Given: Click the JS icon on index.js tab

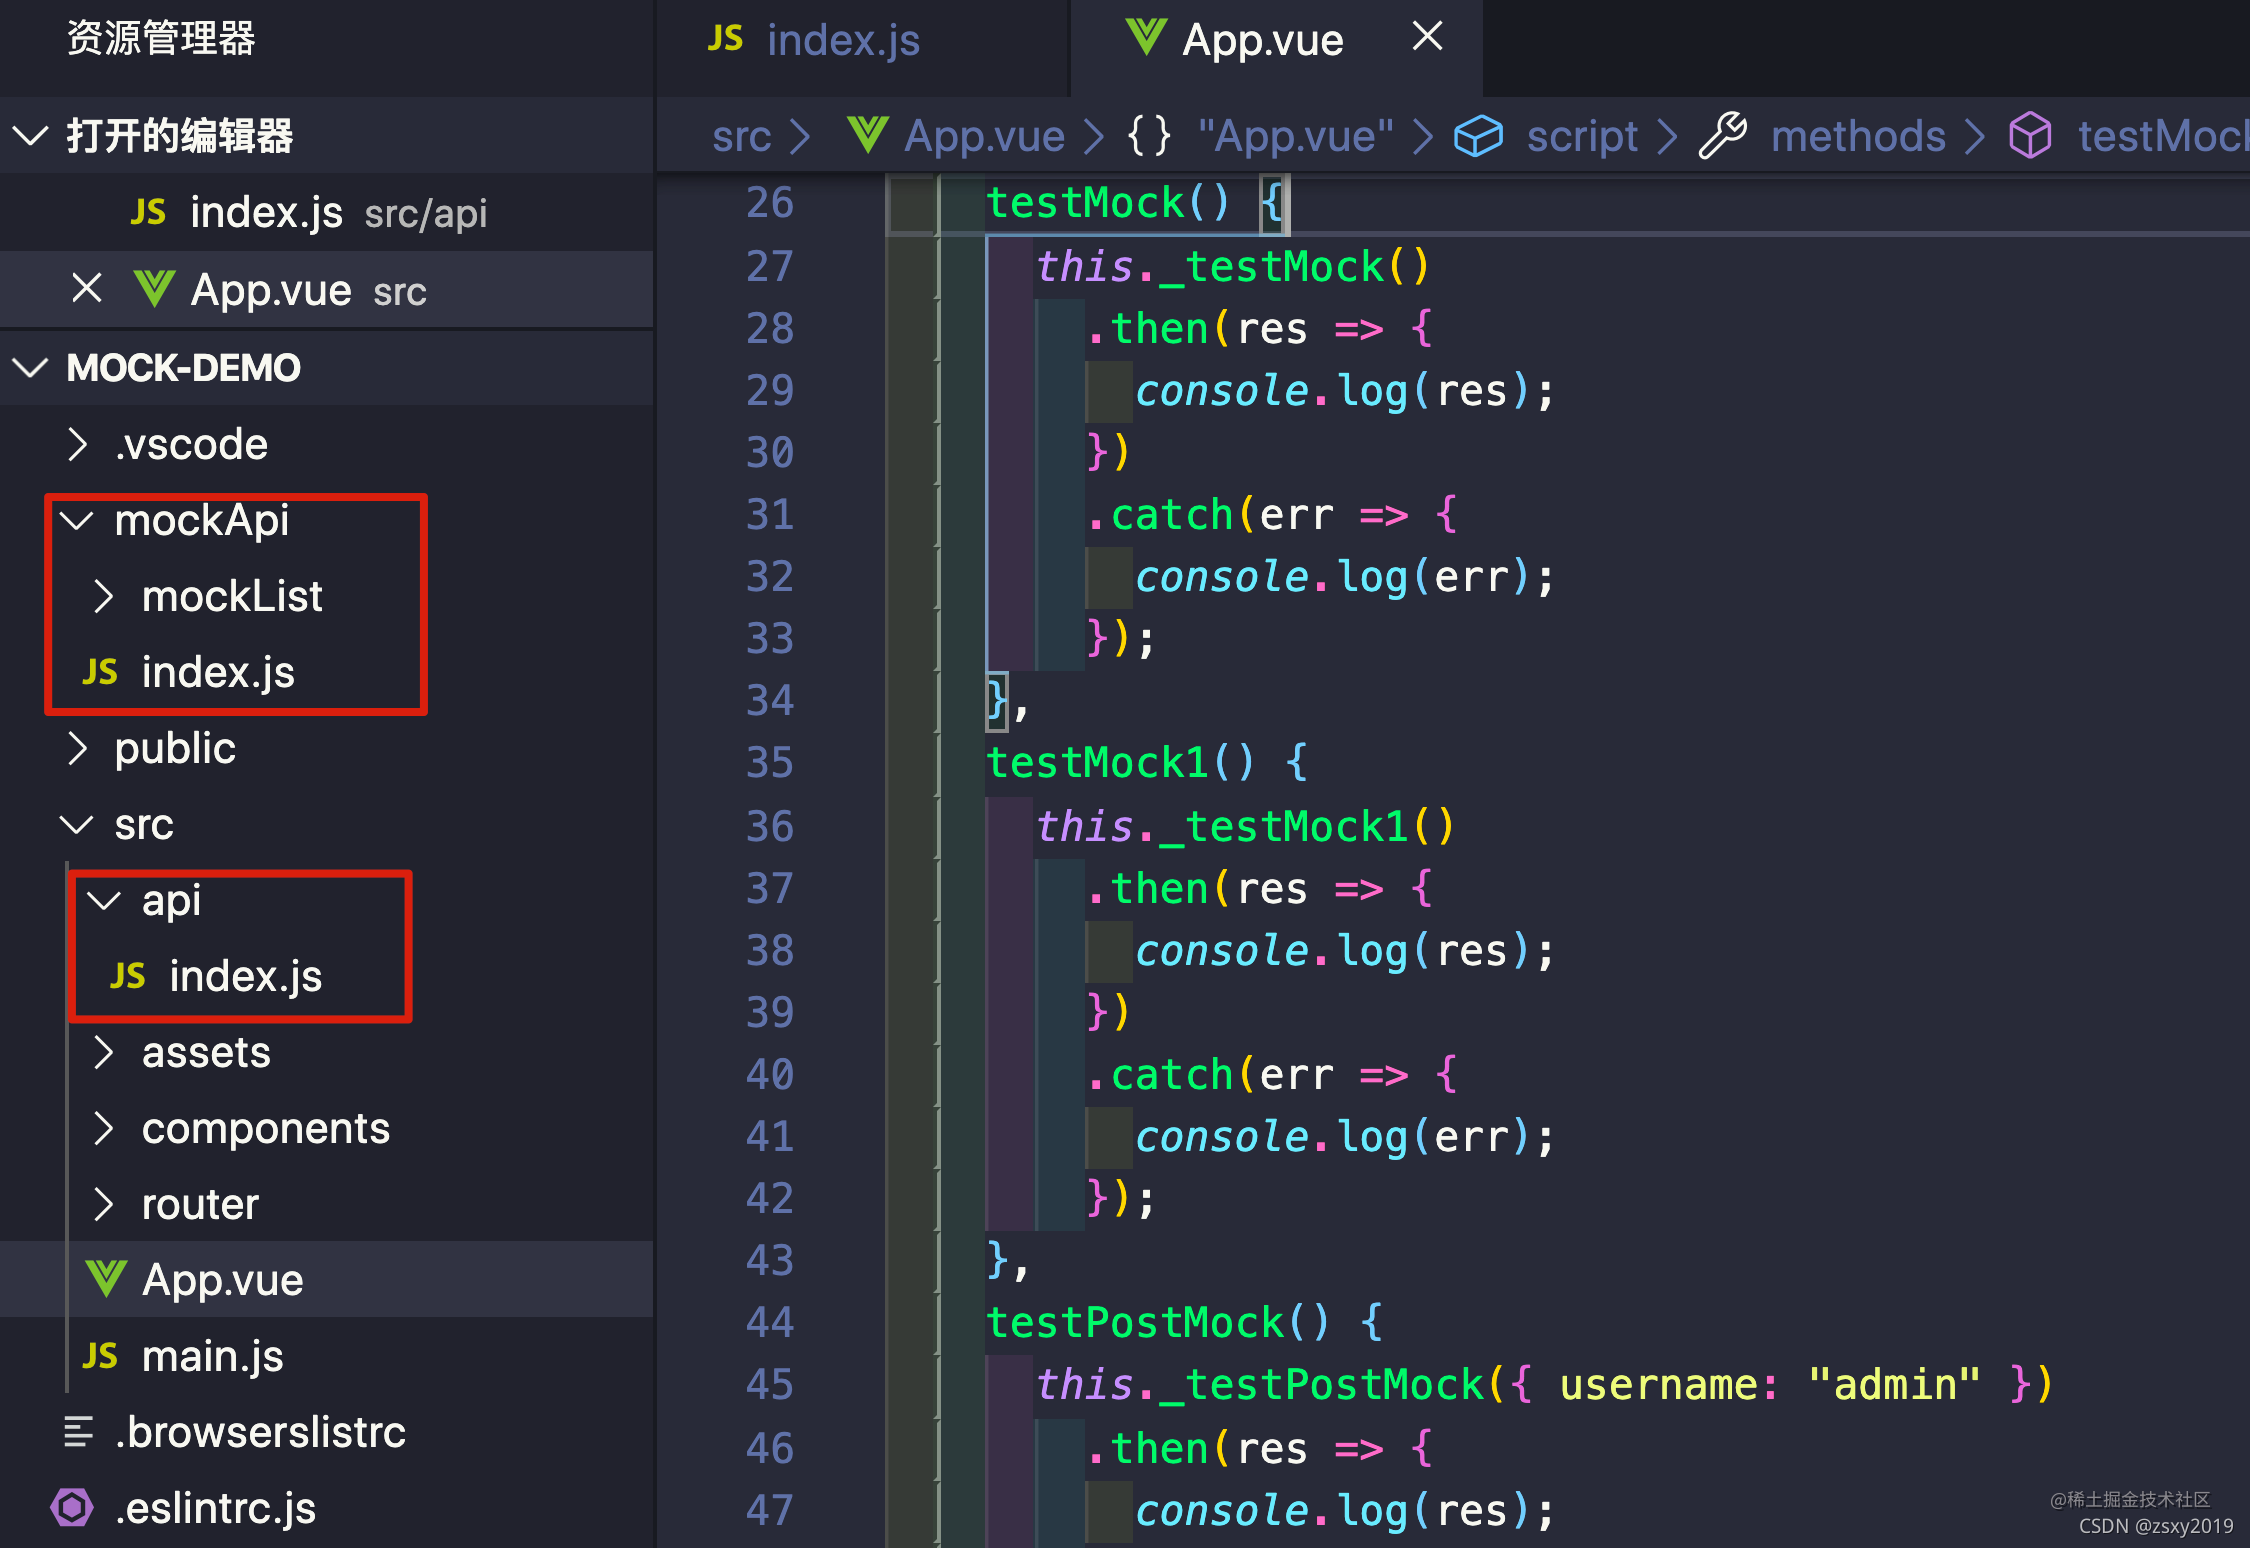Looking at the screenshot, I should [x=725, y=39].
